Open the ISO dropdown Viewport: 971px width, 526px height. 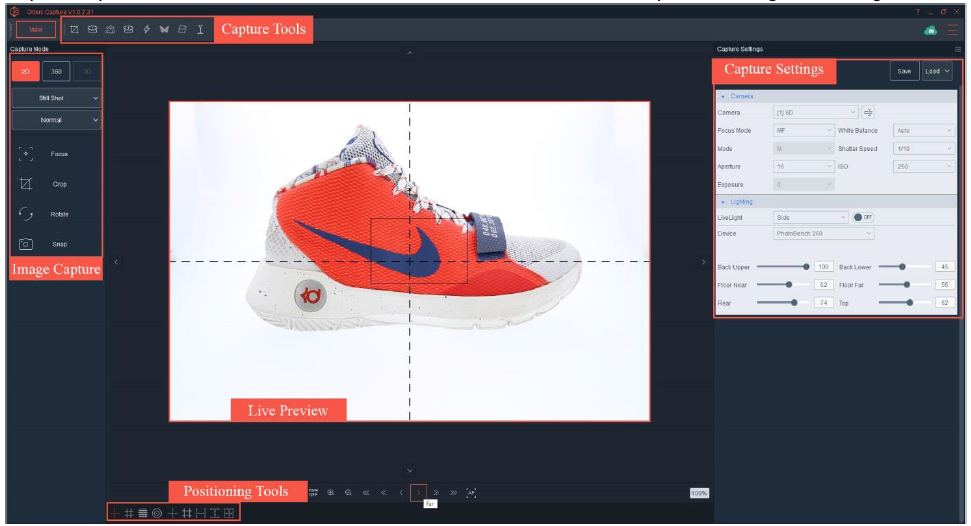point(923,167)
